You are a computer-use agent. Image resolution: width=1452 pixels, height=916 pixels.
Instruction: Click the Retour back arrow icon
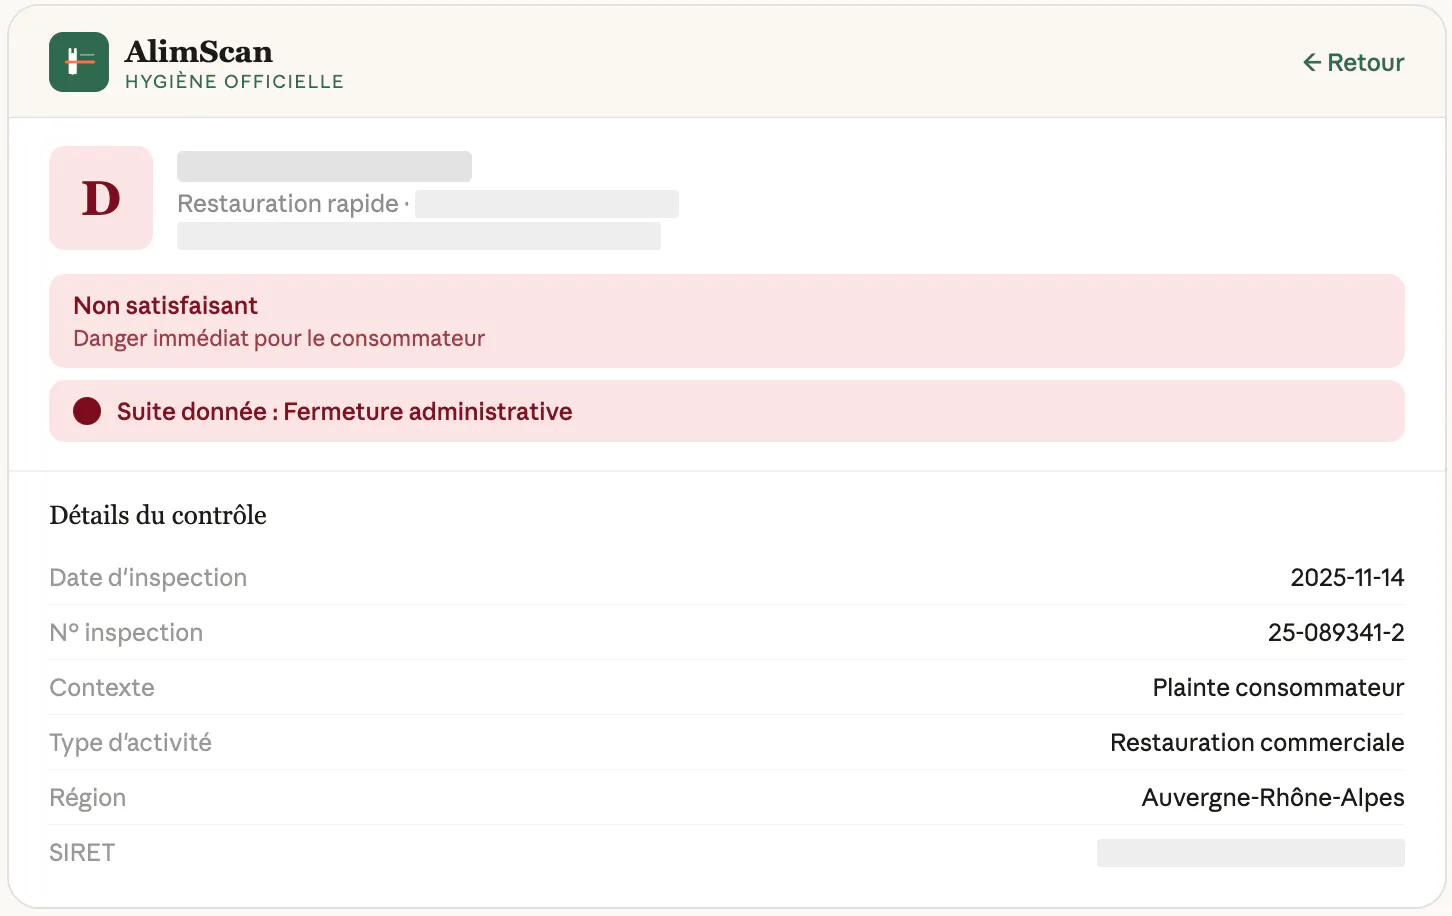point(1312,63)
